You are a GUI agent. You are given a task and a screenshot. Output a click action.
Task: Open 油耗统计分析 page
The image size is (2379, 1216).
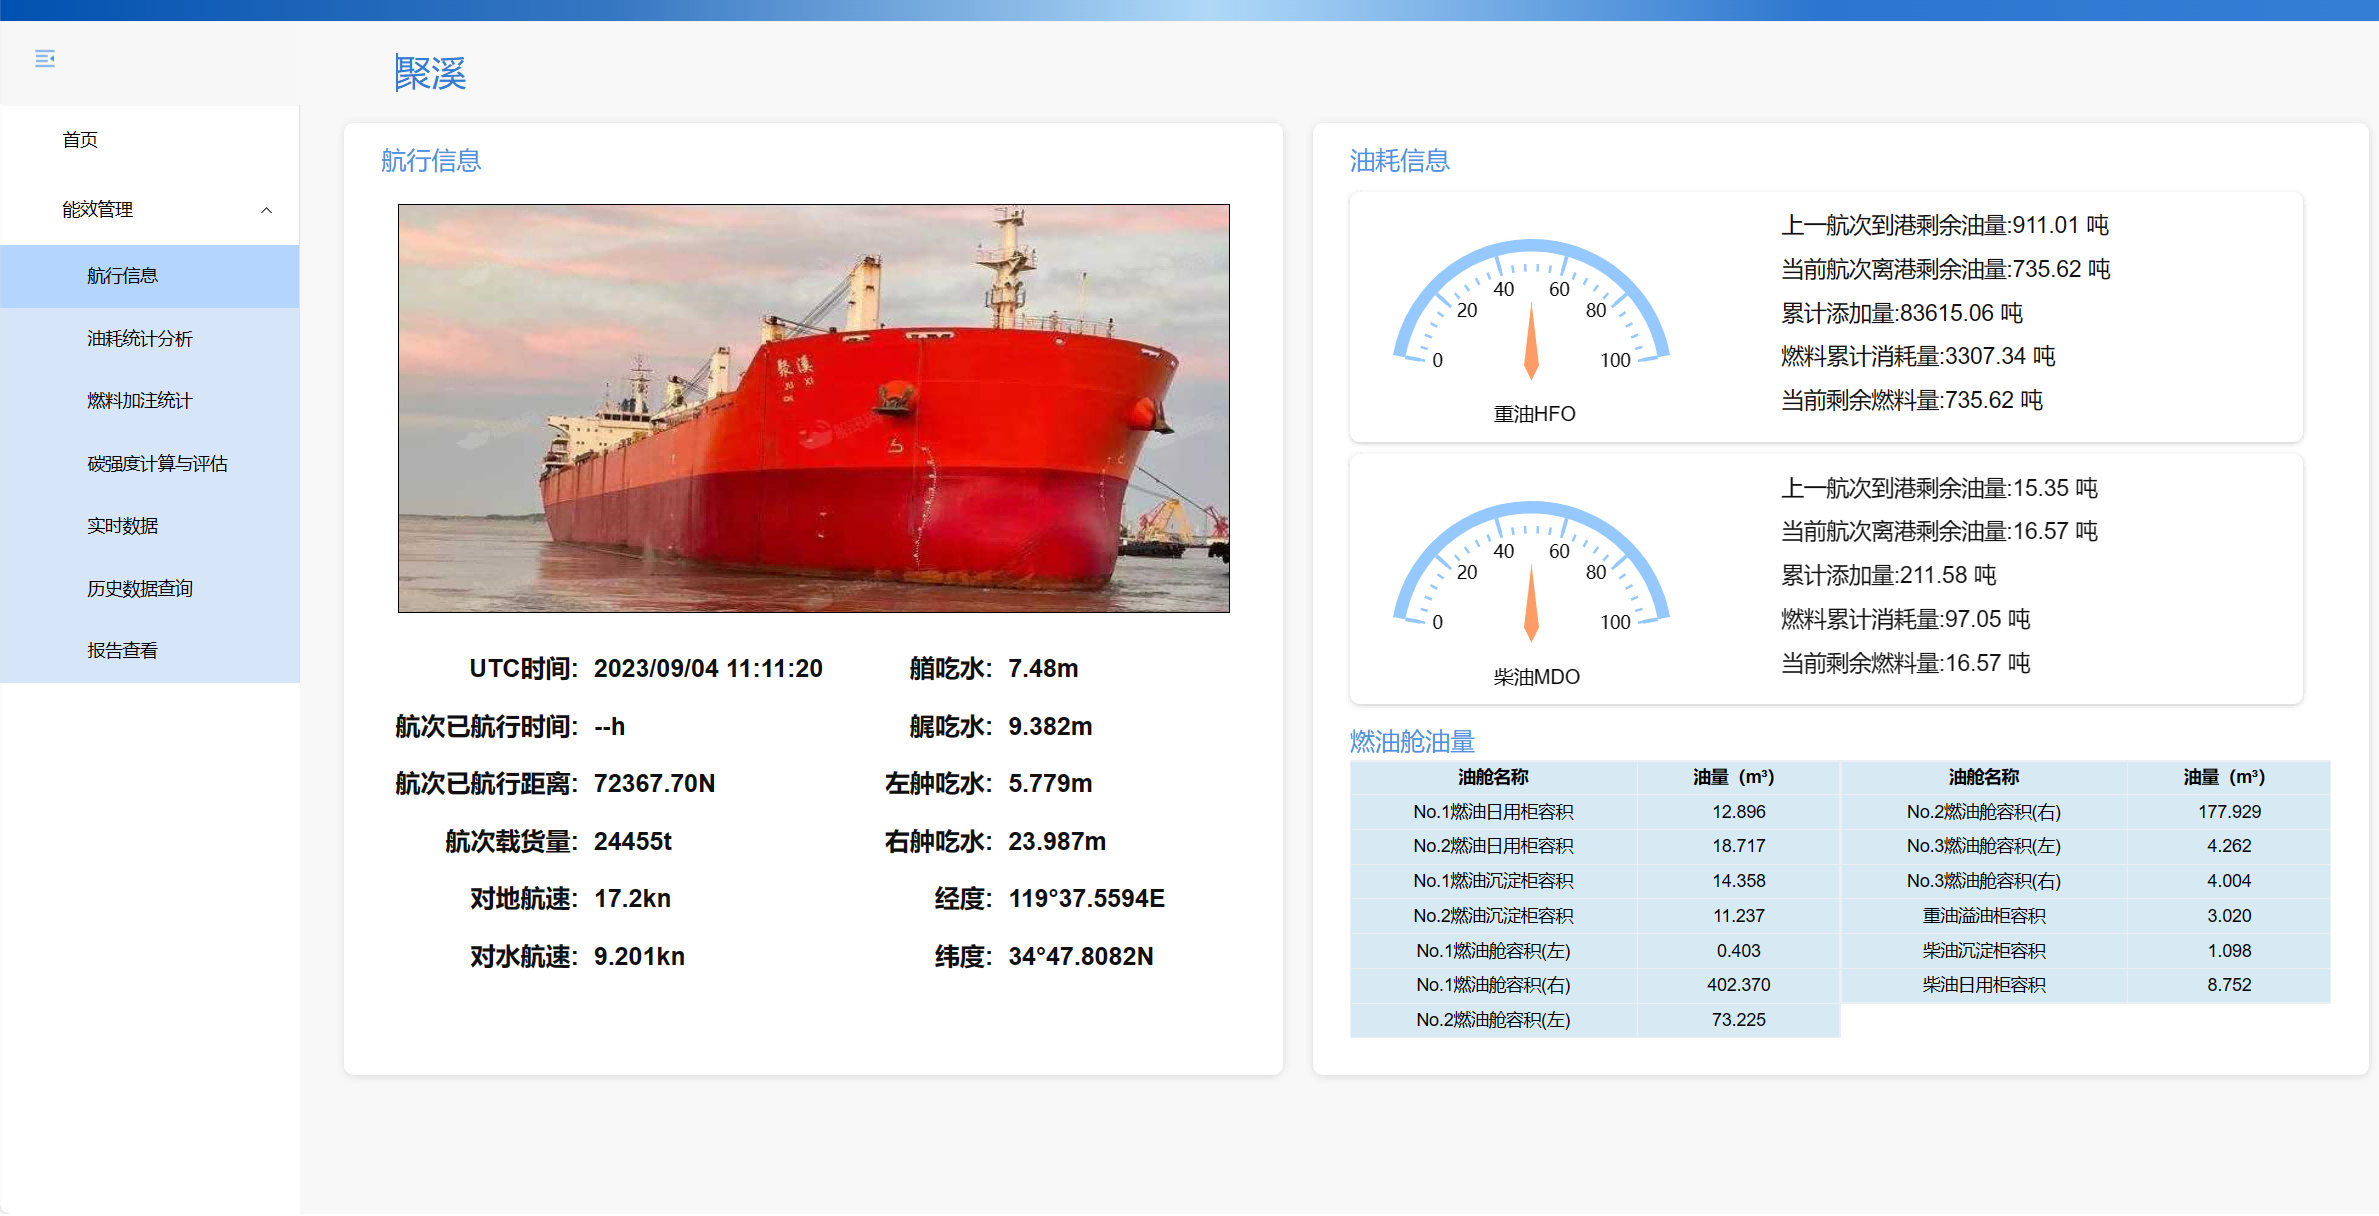coord(139,339)
